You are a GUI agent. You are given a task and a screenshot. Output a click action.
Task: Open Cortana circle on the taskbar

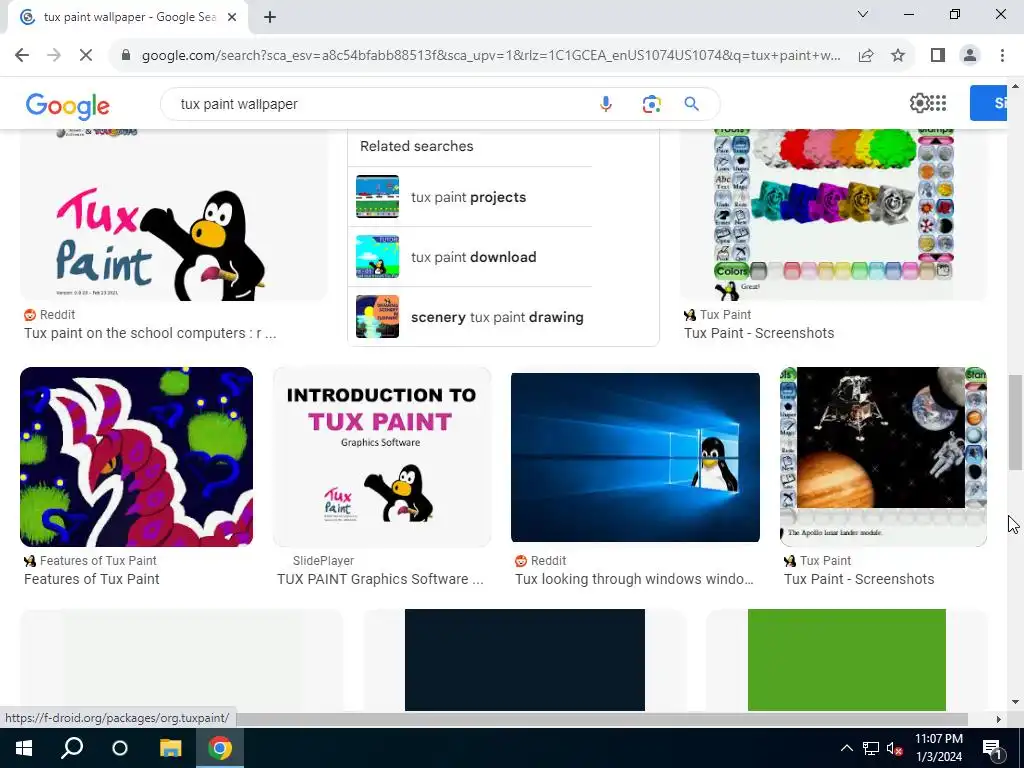[x=120, y=748]
